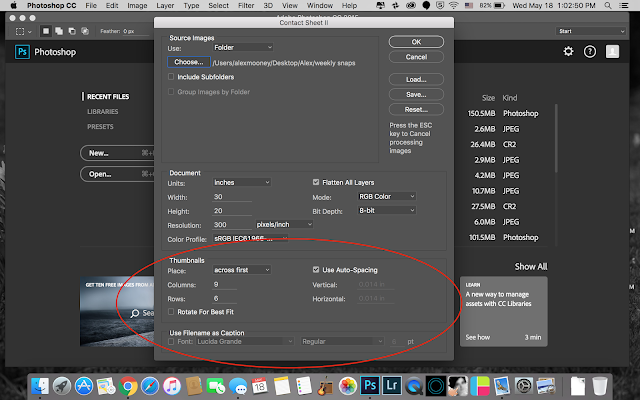Image resolution: width=640 pixels, height=400 pixels.
Task: Open the Regular font style dropdown
Action: coord(342,341)
